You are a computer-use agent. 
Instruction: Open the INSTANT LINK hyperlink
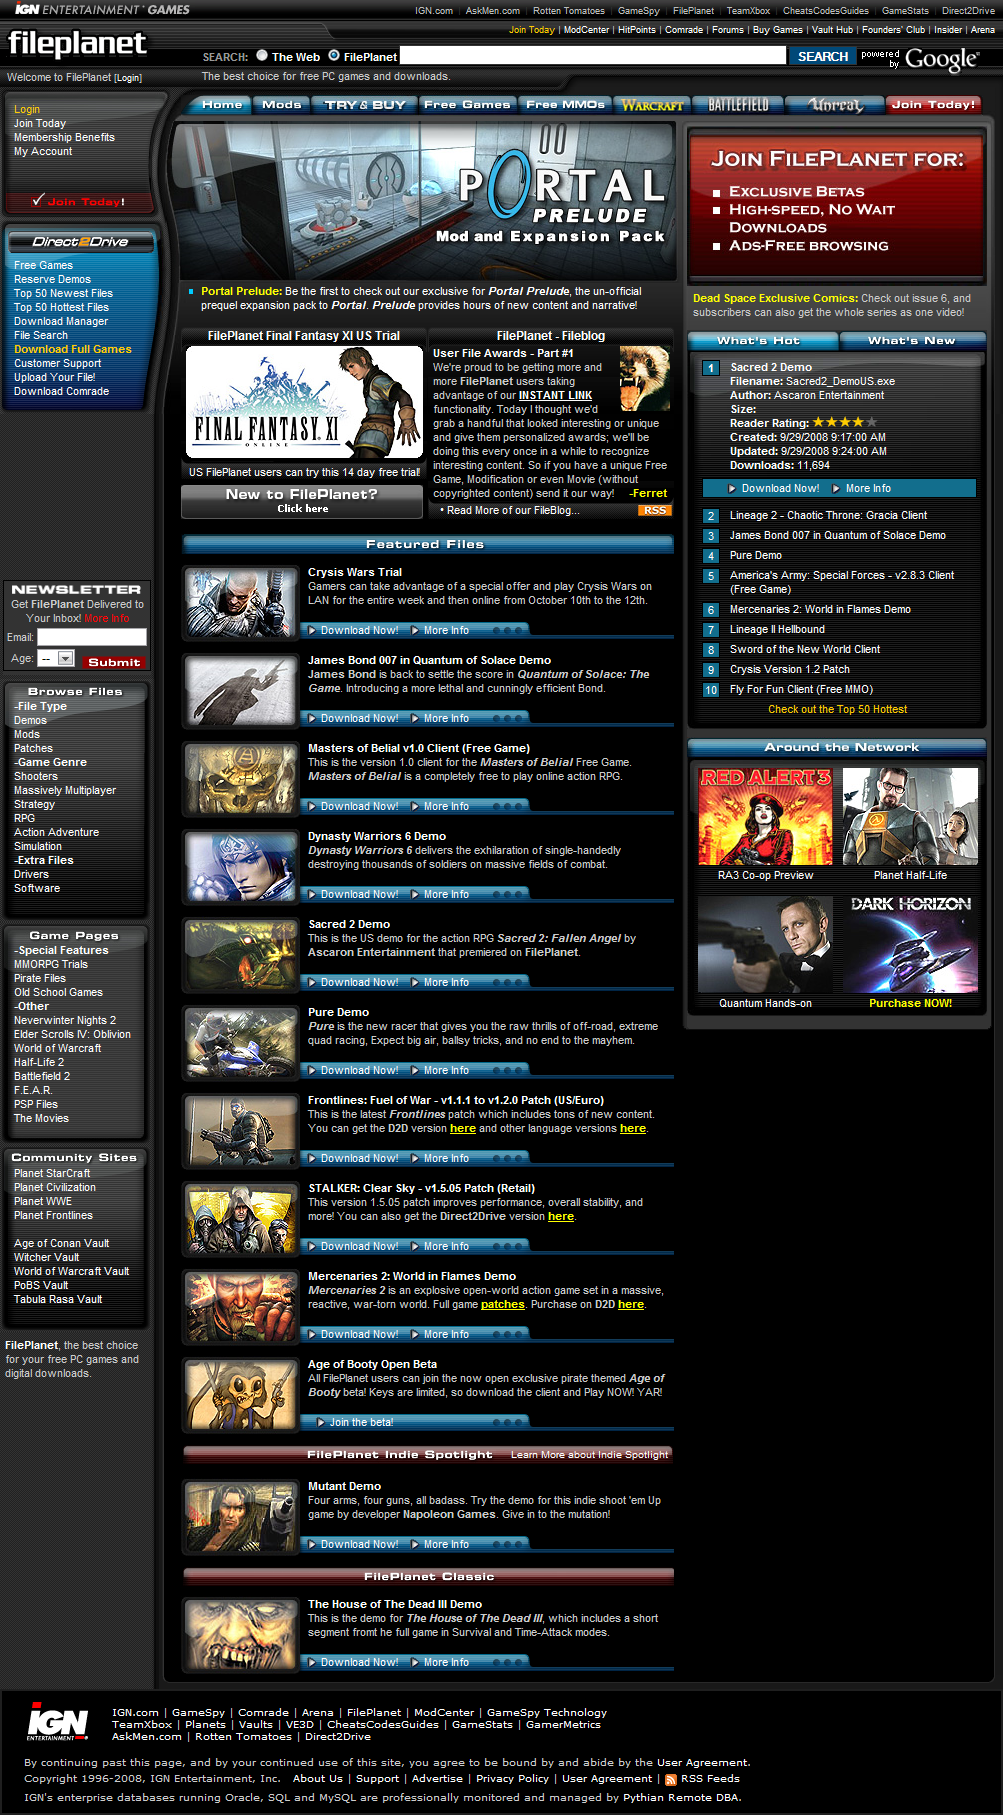click(x=555, y=395)
